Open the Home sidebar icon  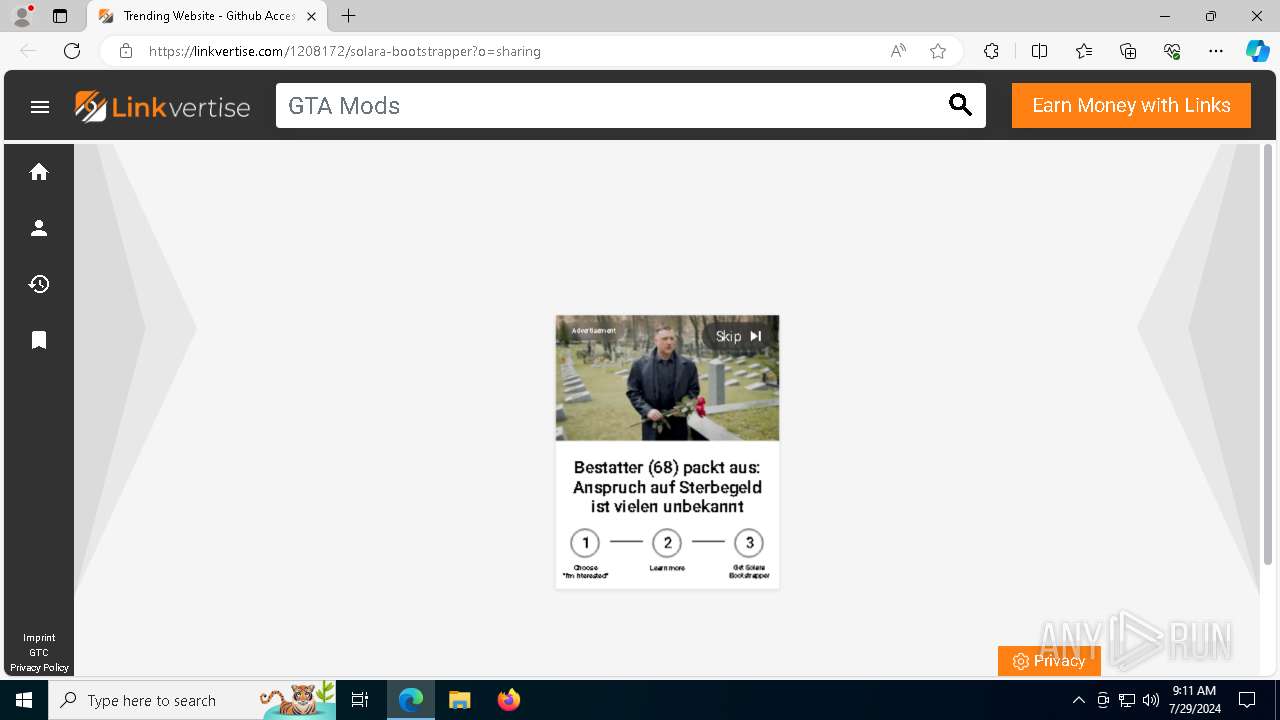(x=39, y=172)
